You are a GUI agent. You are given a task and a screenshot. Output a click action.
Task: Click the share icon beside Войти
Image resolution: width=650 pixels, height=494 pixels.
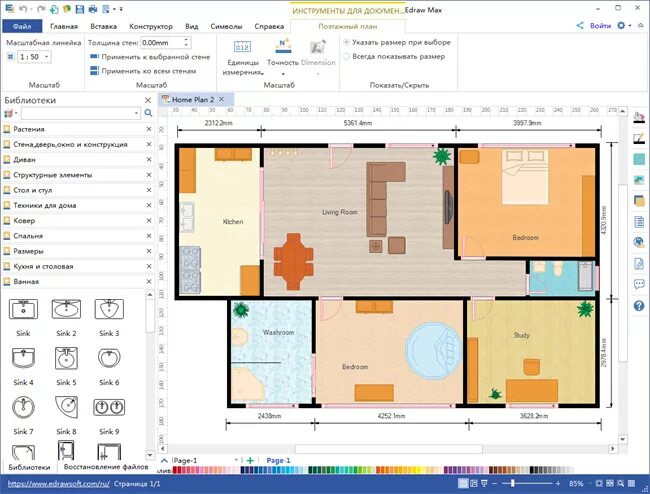click(580, 25)
